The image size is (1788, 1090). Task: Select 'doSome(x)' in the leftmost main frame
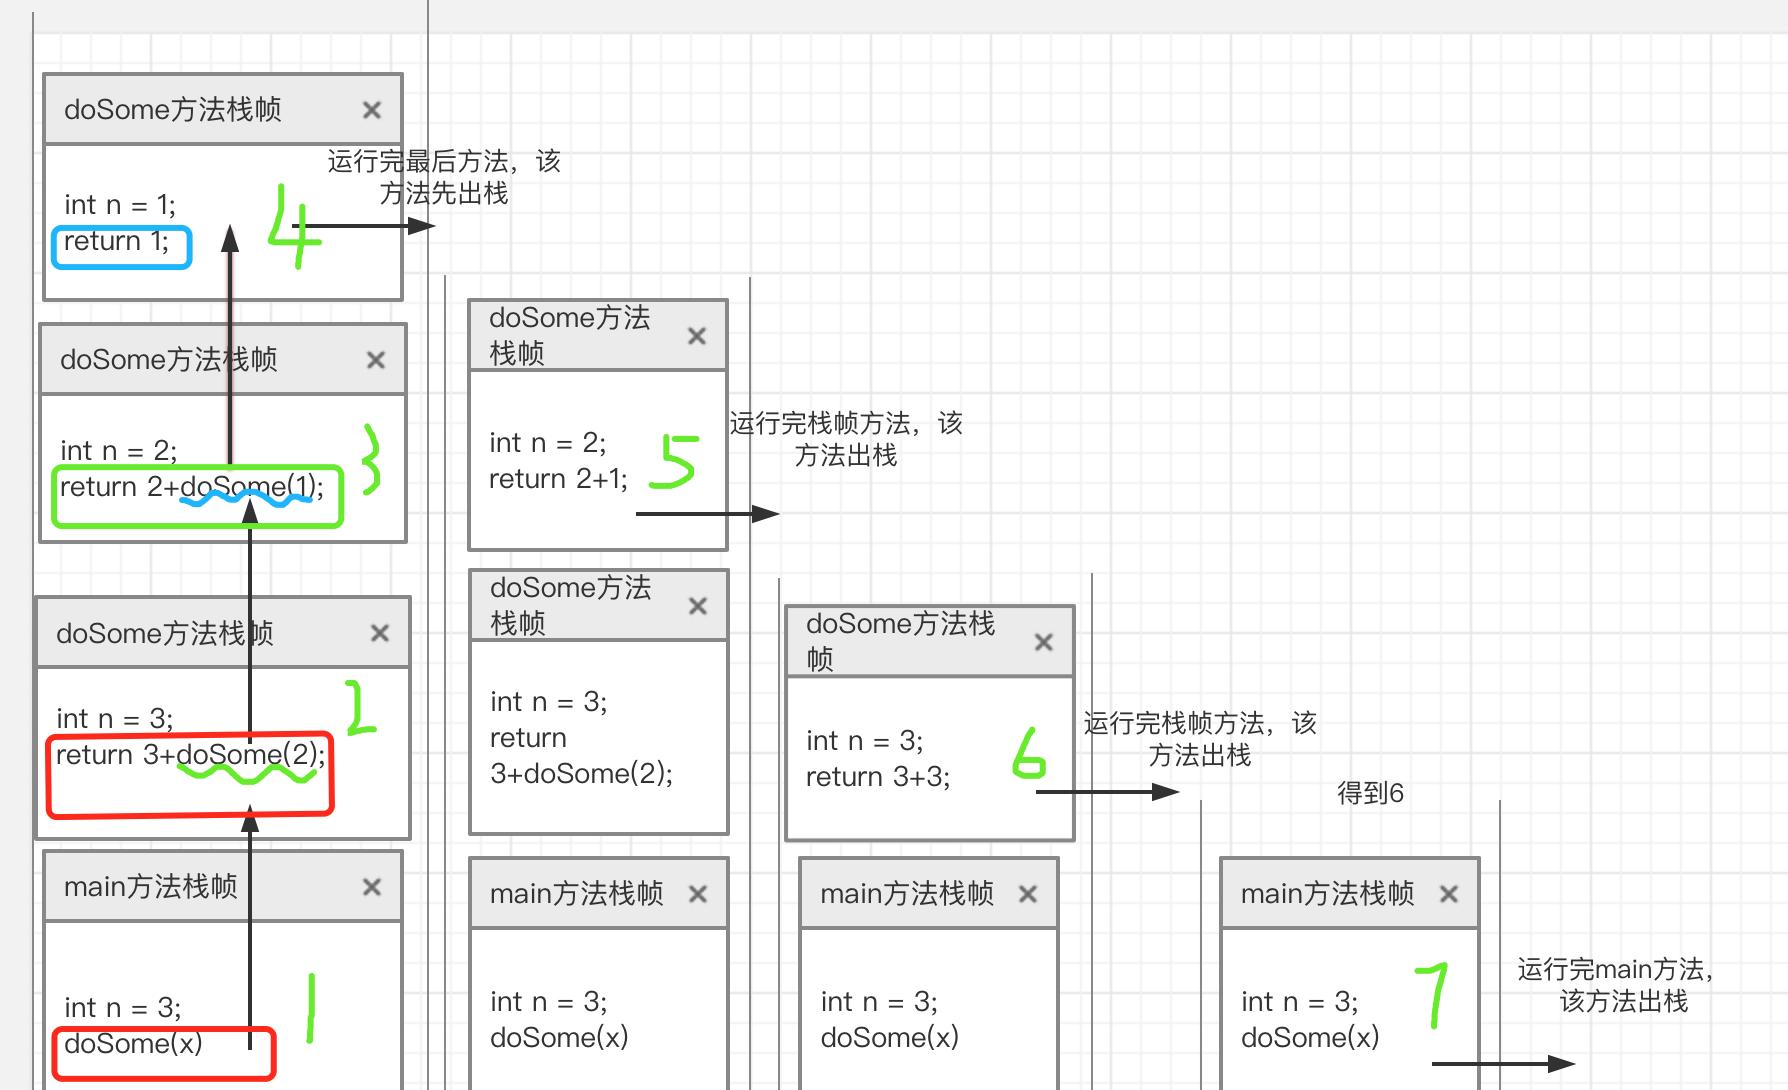point(133,1044)
